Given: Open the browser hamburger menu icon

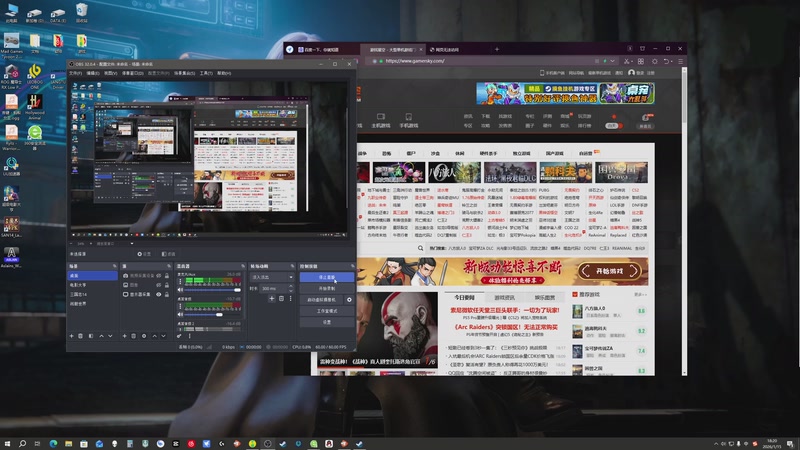Looking at the screenshot, I should point(680,61).
